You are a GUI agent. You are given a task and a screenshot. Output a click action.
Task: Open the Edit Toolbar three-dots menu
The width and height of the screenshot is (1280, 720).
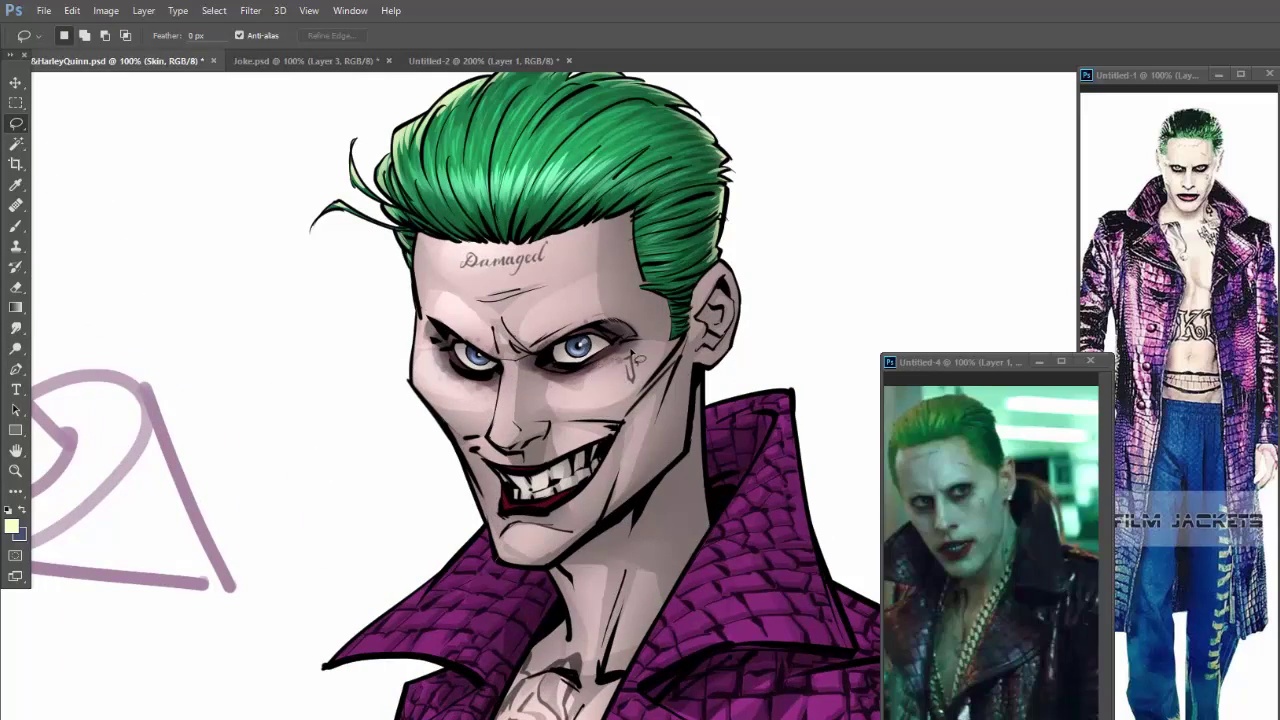(16, 491)
